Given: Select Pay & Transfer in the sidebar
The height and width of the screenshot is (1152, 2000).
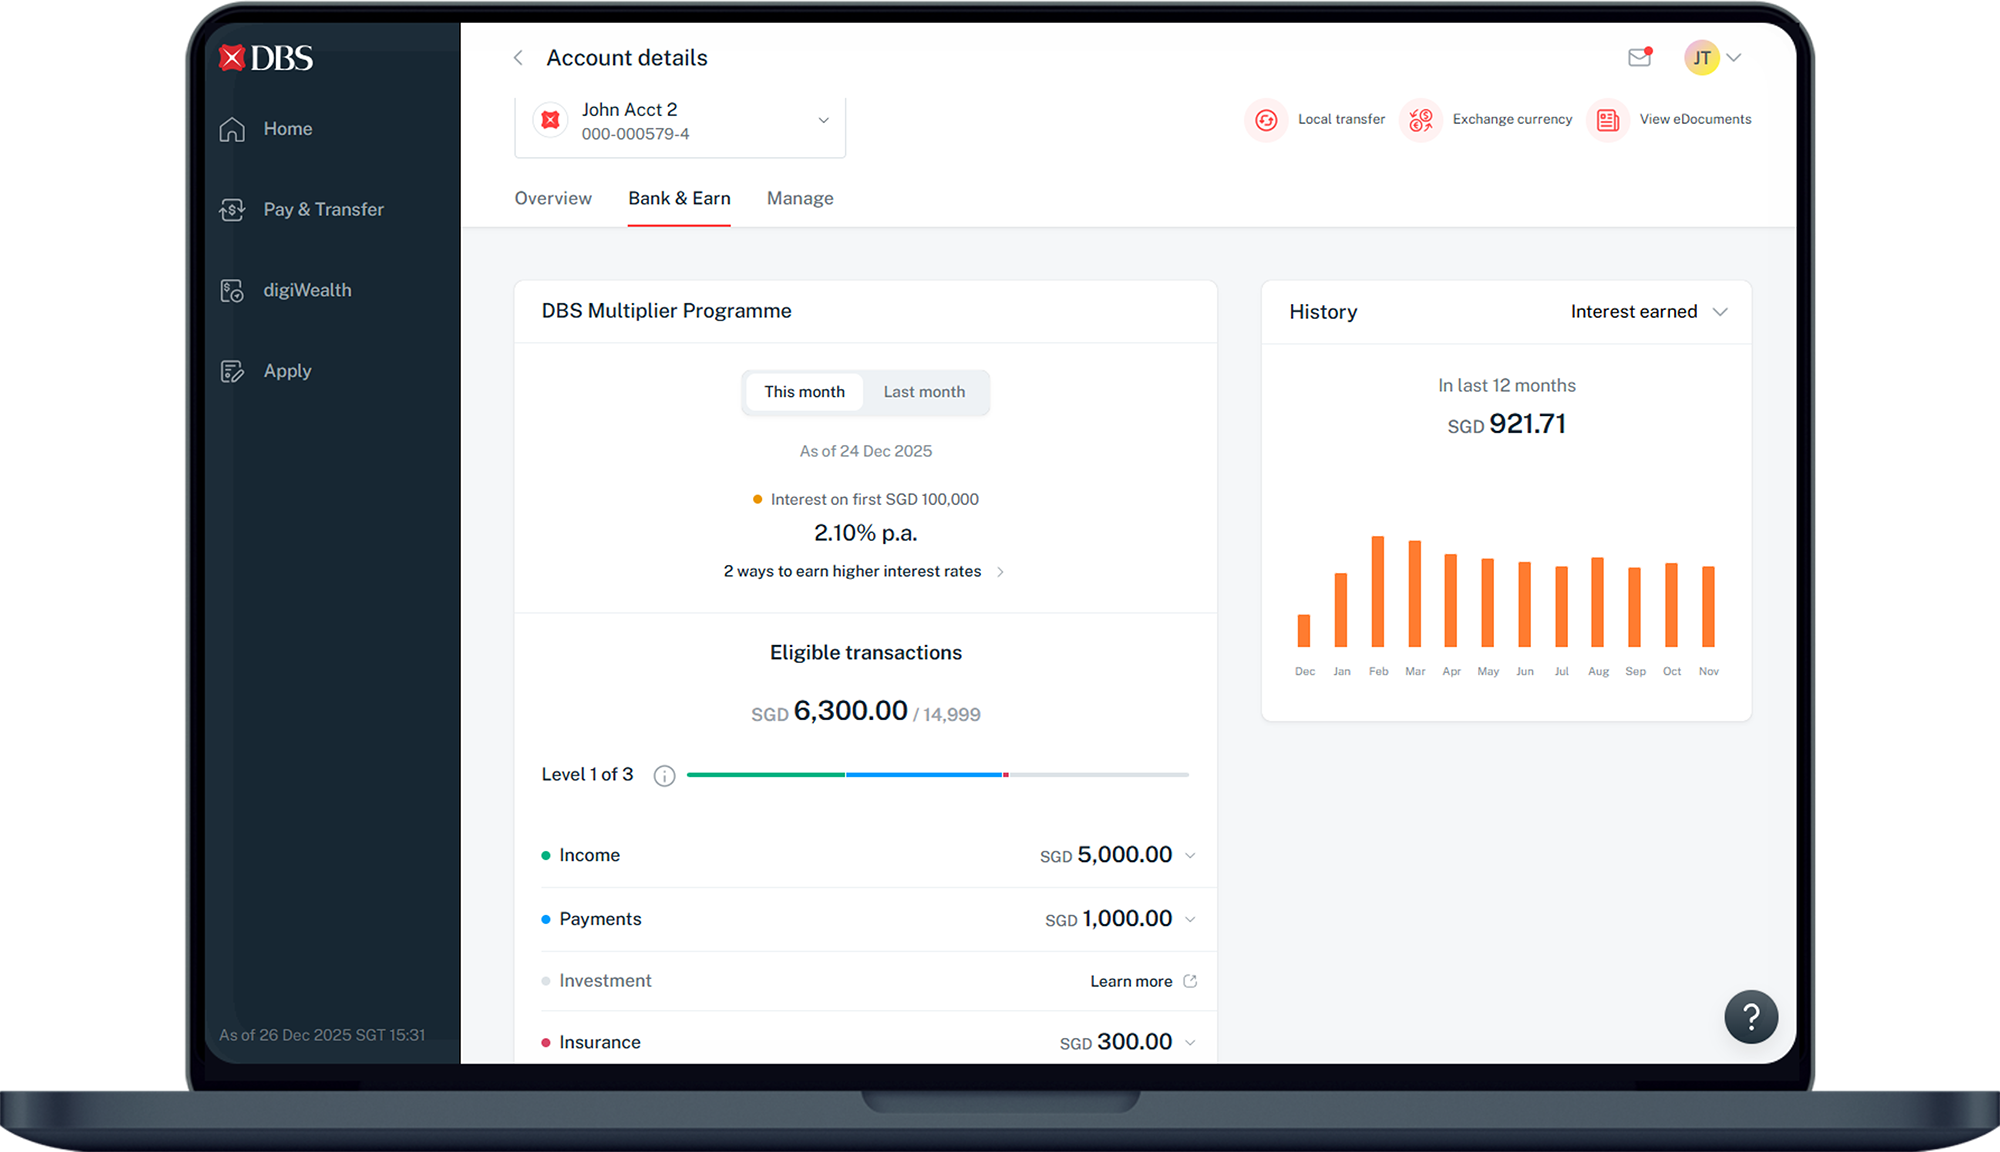Looking at the screenshot, I should pos(231,209).
